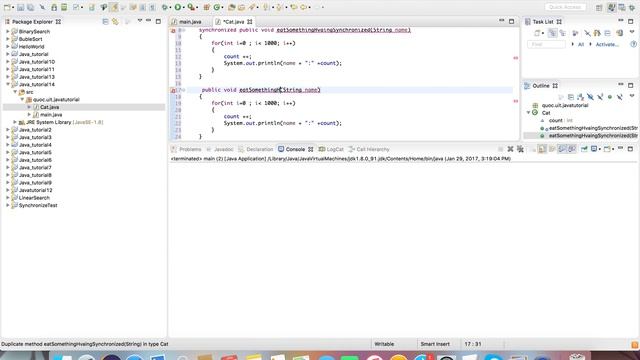Switch to the Java perspective icon
This screenshot has height=360, width=640.
click(611, 8)
